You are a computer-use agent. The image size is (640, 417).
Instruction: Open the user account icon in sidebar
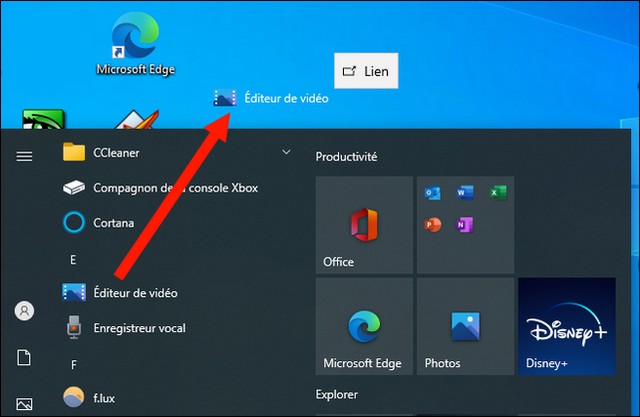click(24, 311)
